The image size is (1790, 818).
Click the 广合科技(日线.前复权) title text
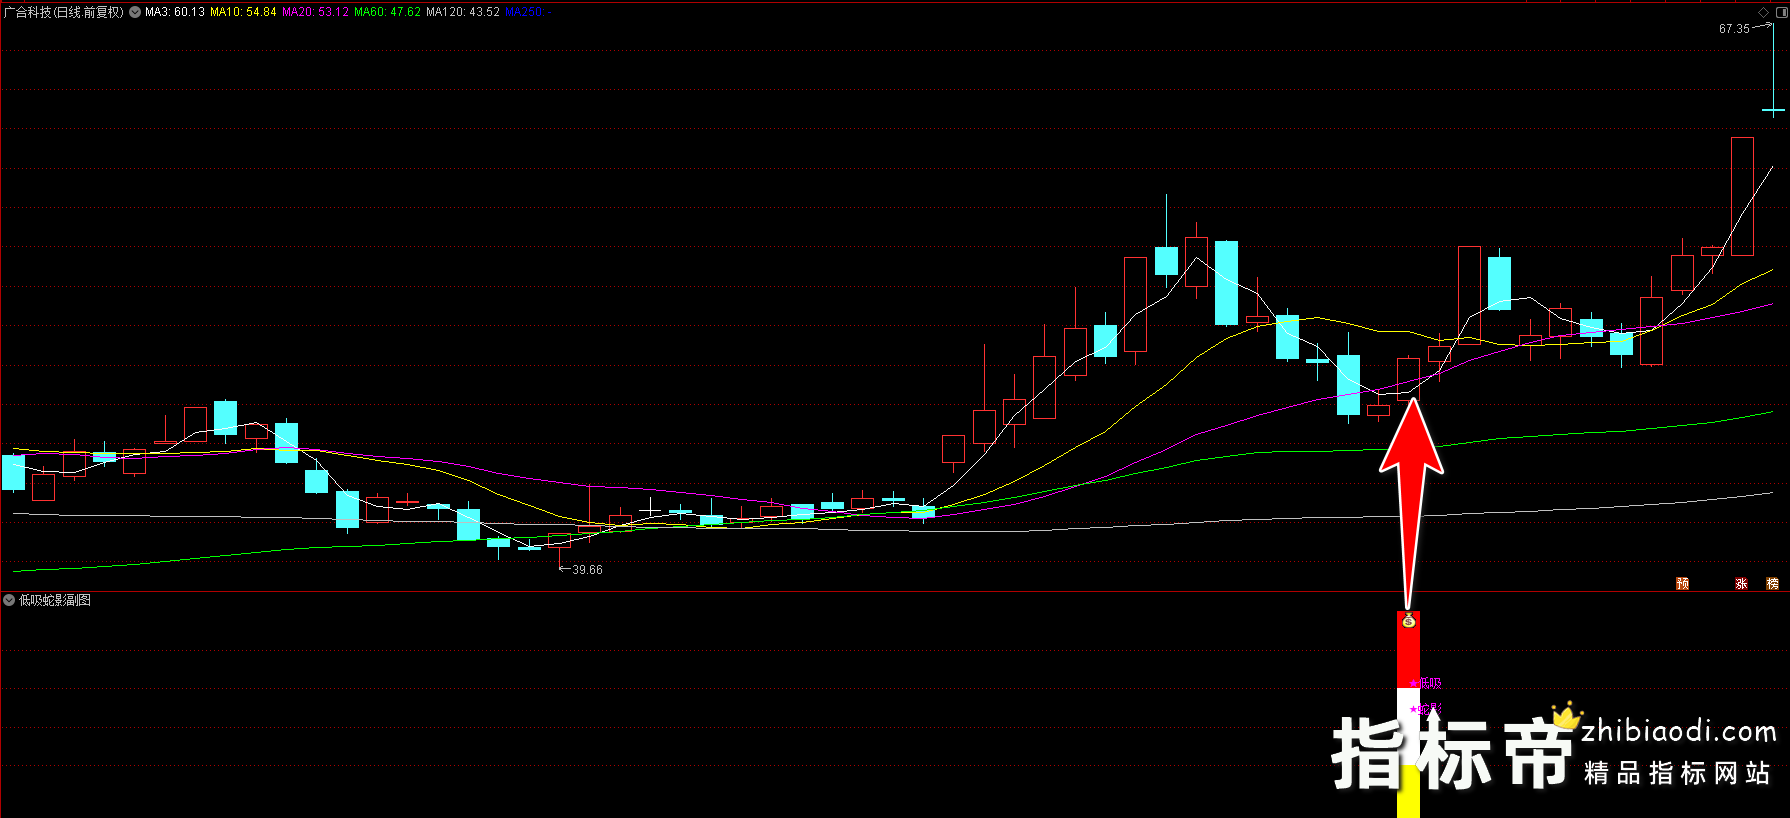click(63, 12)
